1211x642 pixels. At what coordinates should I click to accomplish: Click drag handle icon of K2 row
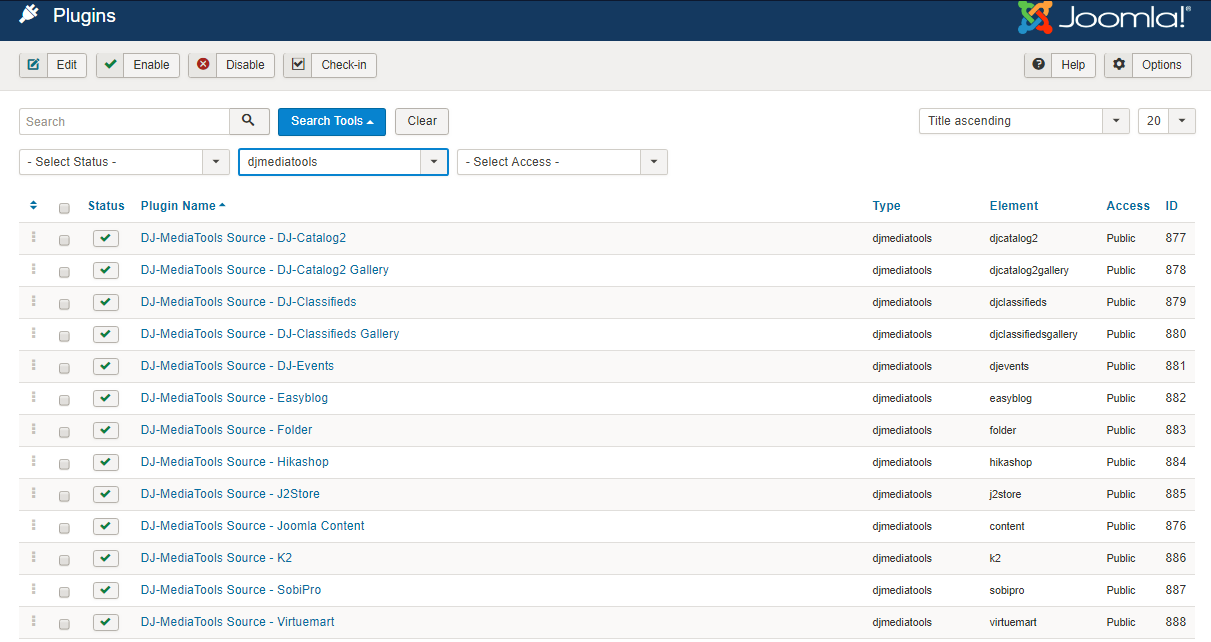pyautogui.click(x=33, y=557)
